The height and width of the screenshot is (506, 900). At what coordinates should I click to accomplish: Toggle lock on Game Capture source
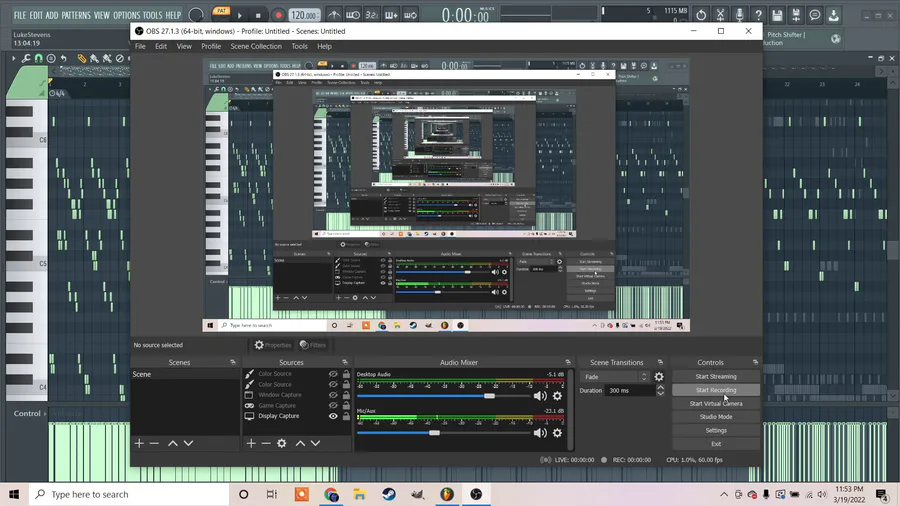(346, 405)
